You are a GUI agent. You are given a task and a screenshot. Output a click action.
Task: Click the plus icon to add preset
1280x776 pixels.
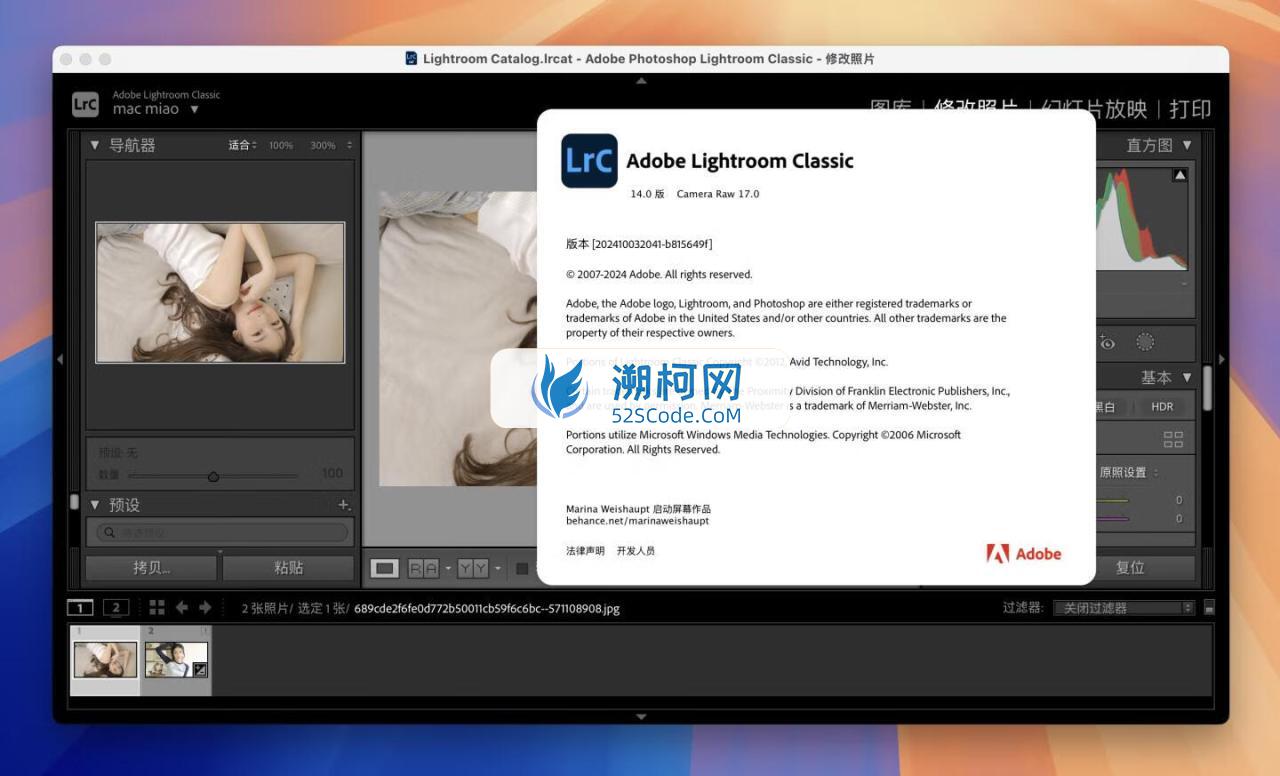(x=344, y=505)
